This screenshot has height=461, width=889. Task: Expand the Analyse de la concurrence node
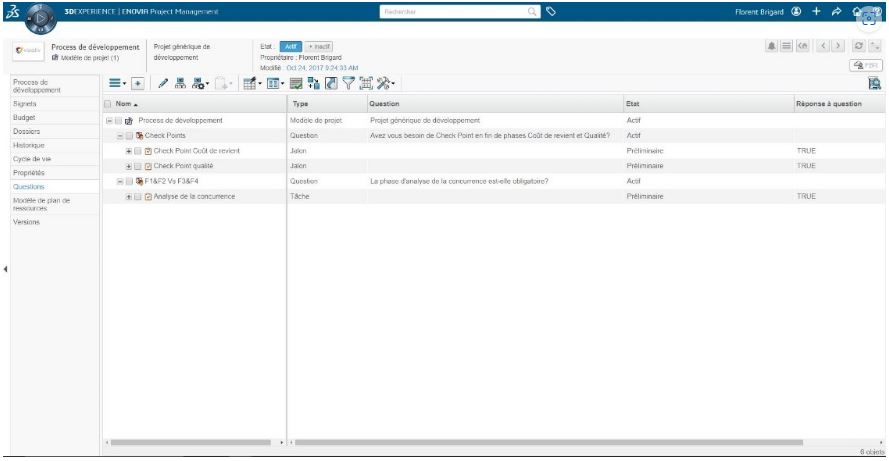129,197
